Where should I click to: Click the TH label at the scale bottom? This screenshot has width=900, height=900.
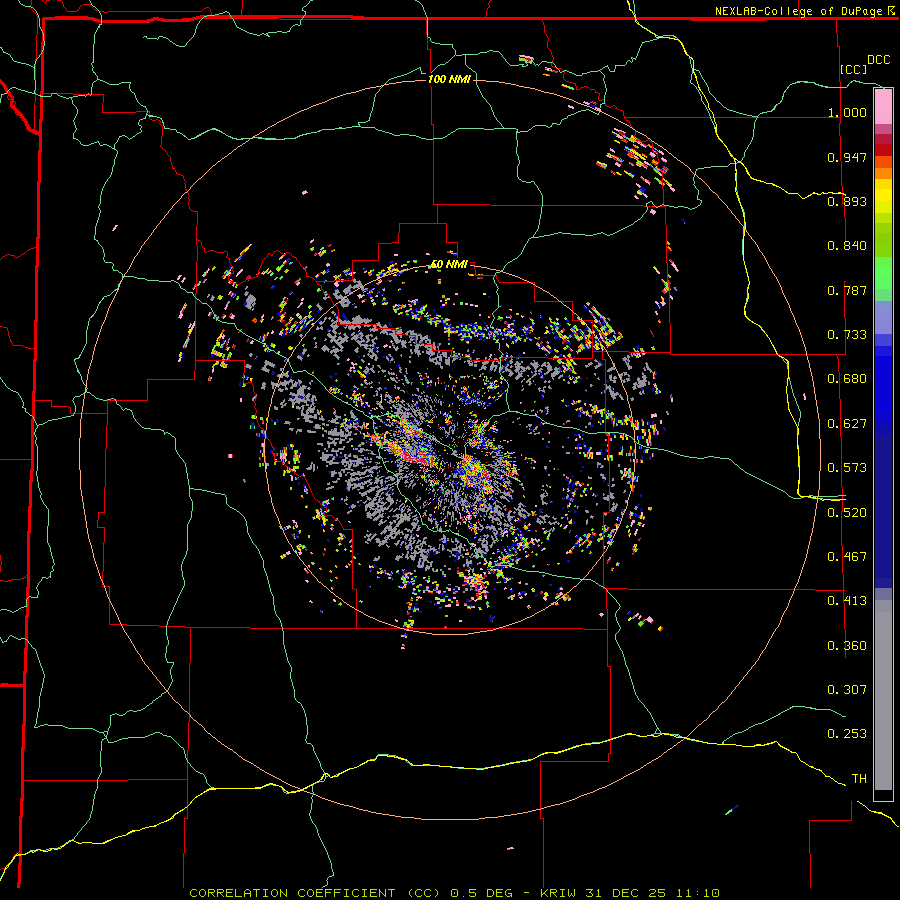(859, 779)
